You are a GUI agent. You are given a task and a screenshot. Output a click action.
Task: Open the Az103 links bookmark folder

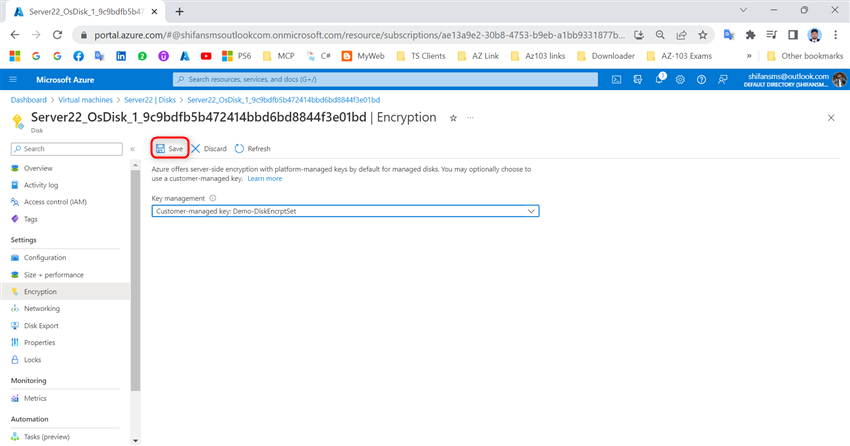[538, 56]
